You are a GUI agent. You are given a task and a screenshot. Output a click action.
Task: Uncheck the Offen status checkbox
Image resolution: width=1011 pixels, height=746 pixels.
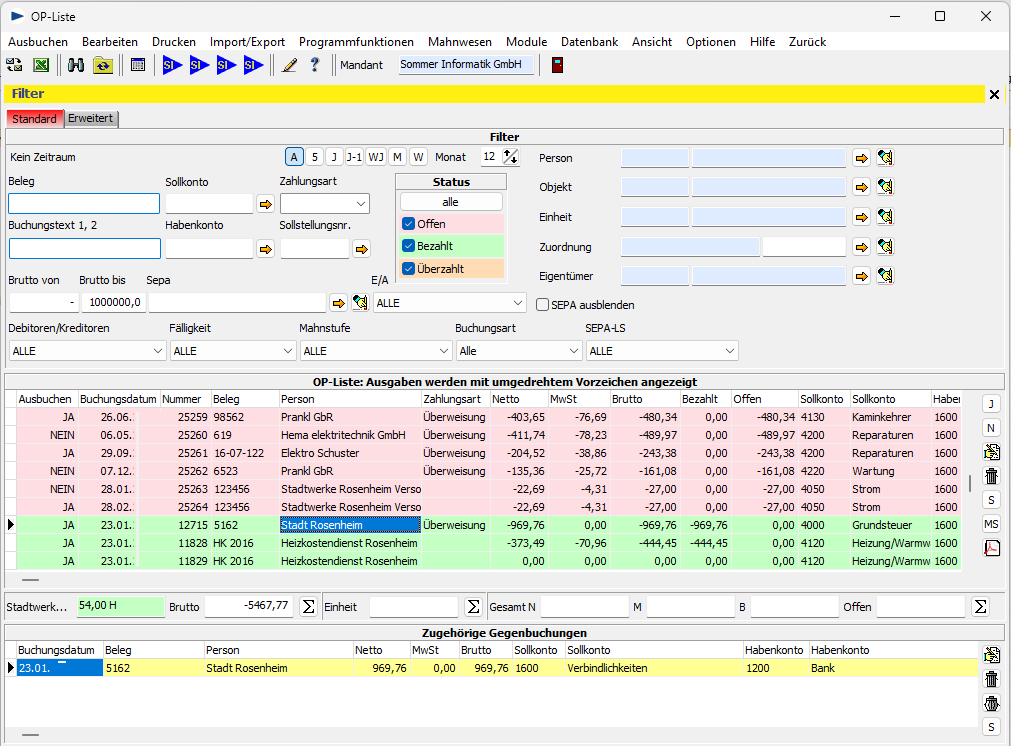(x=408, y=224)
